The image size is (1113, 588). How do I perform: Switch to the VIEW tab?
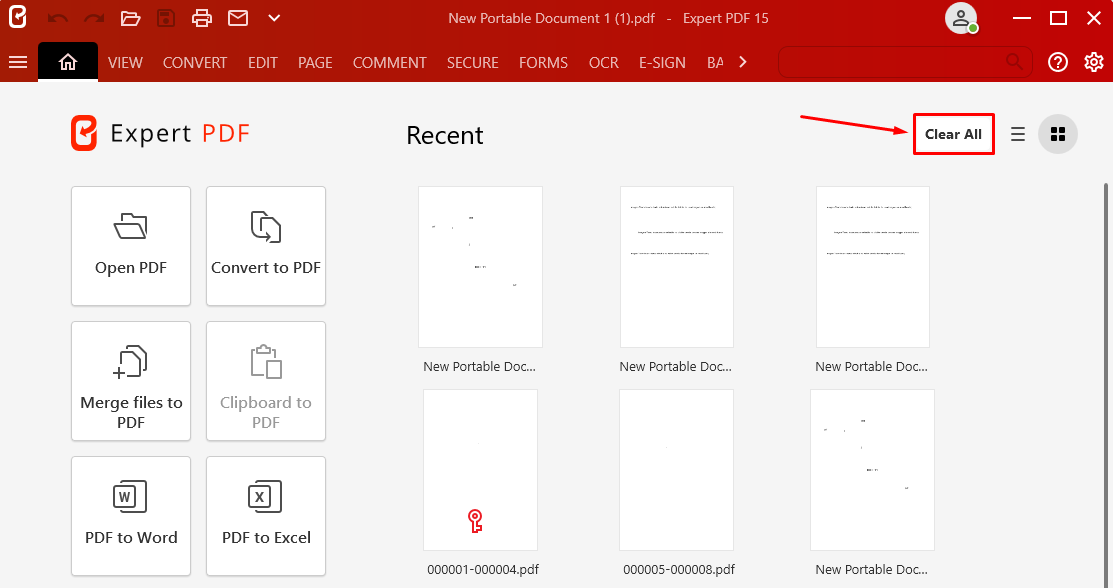[x=125, y=62]
